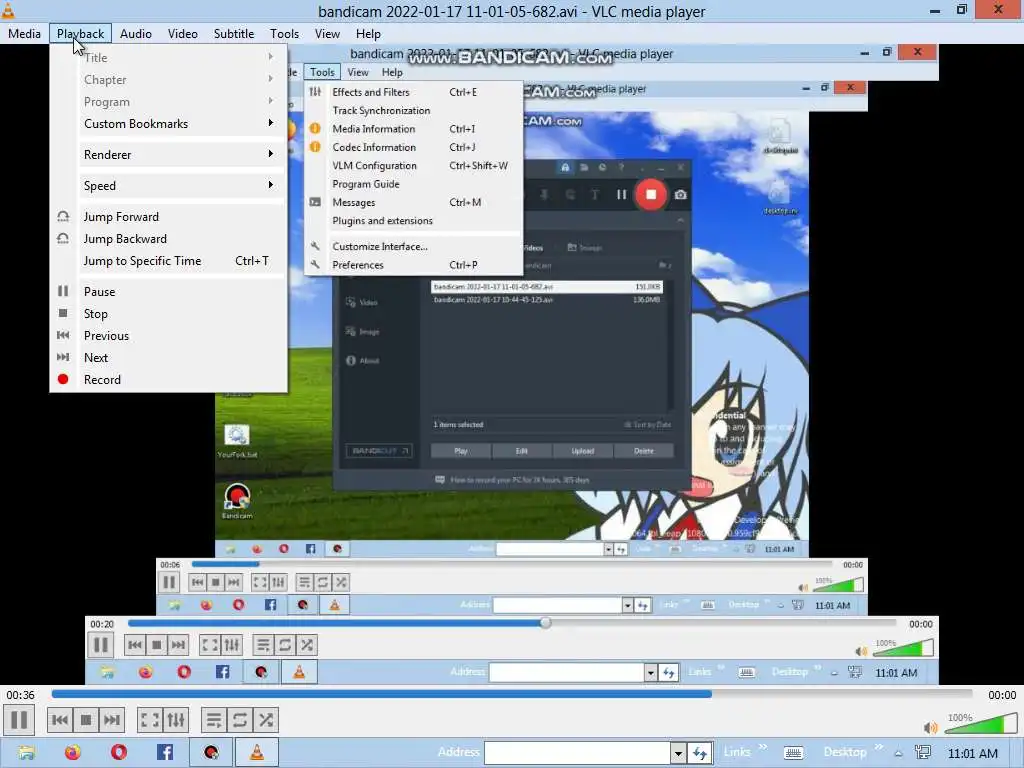
Task: Launch Opera from the real Windows taskbar
Action: pyautogui.click(x=119, y=752)
